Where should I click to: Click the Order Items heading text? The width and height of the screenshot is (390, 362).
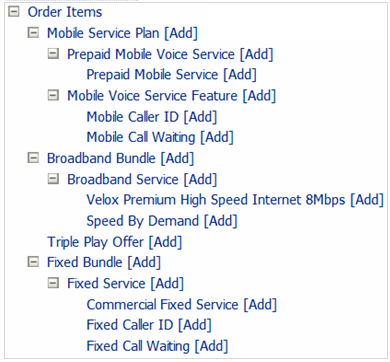(65, 12)
